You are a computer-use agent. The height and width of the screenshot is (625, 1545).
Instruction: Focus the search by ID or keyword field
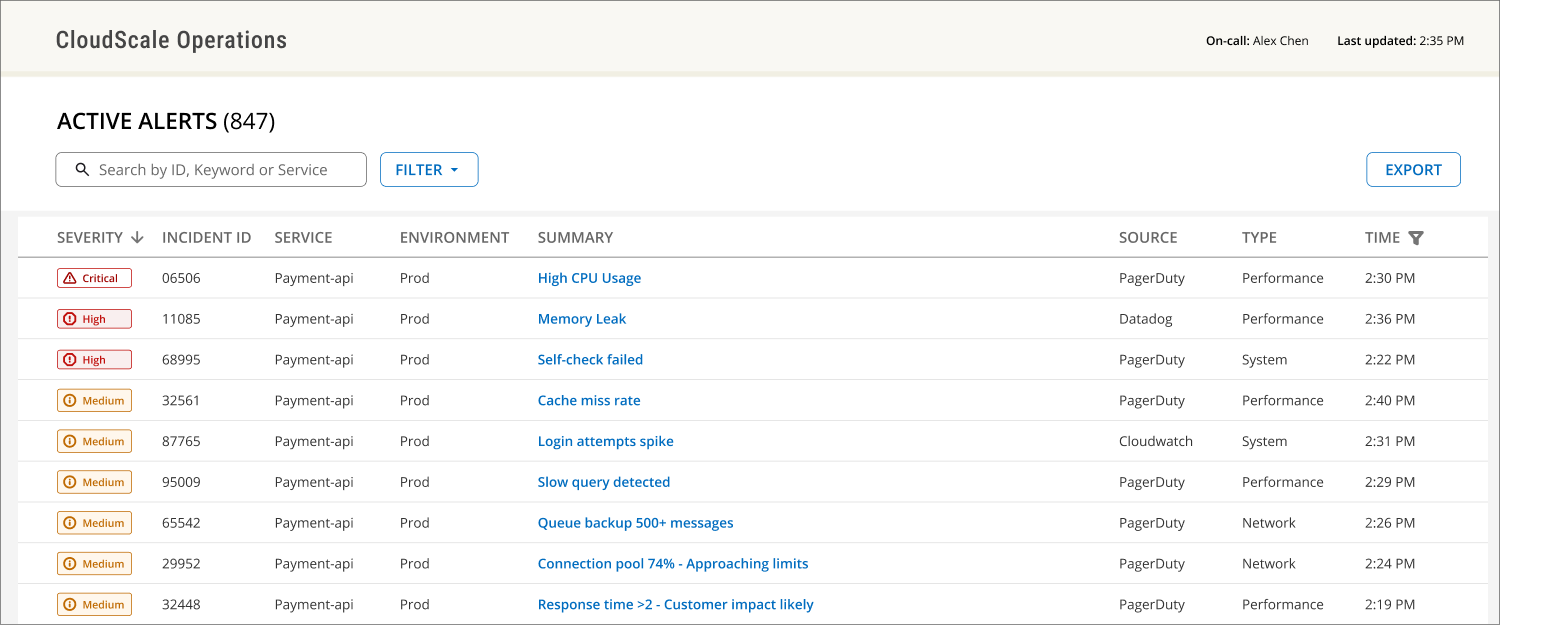pos(225,170)
